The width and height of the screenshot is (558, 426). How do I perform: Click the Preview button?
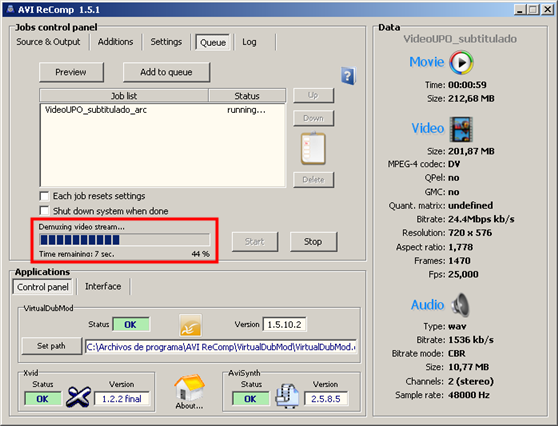point(71,72)
